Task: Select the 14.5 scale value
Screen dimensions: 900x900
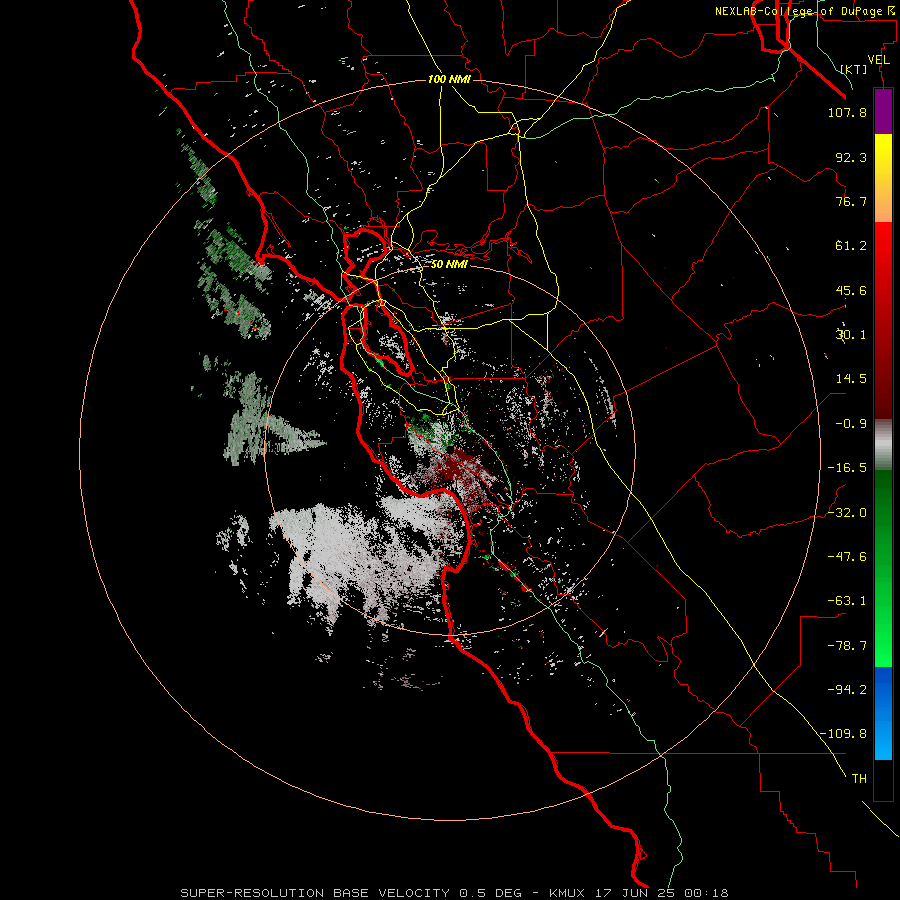Action: 851,379
